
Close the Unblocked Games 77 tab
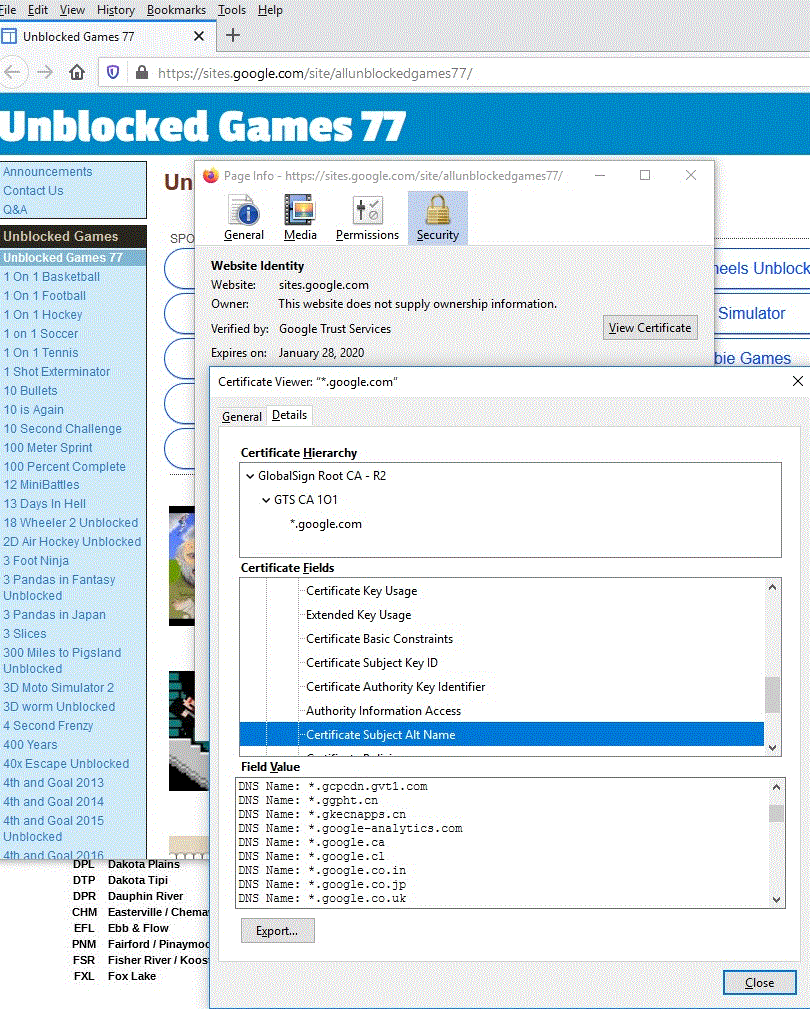(199, 36)
